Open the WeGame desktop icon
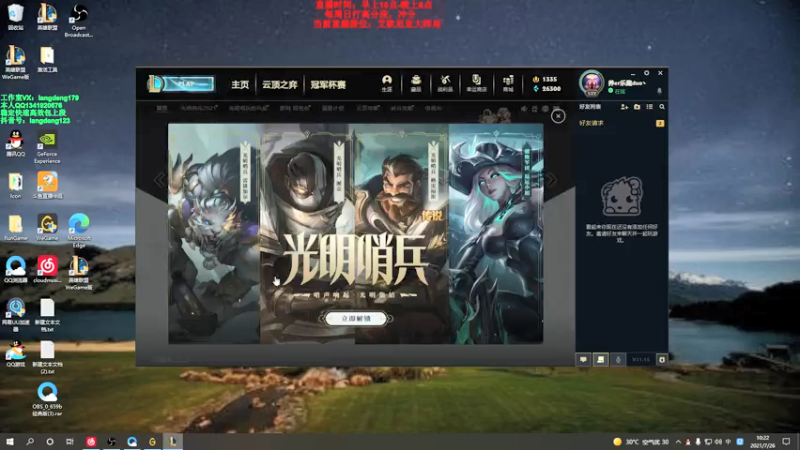 (x=47, y=227)
